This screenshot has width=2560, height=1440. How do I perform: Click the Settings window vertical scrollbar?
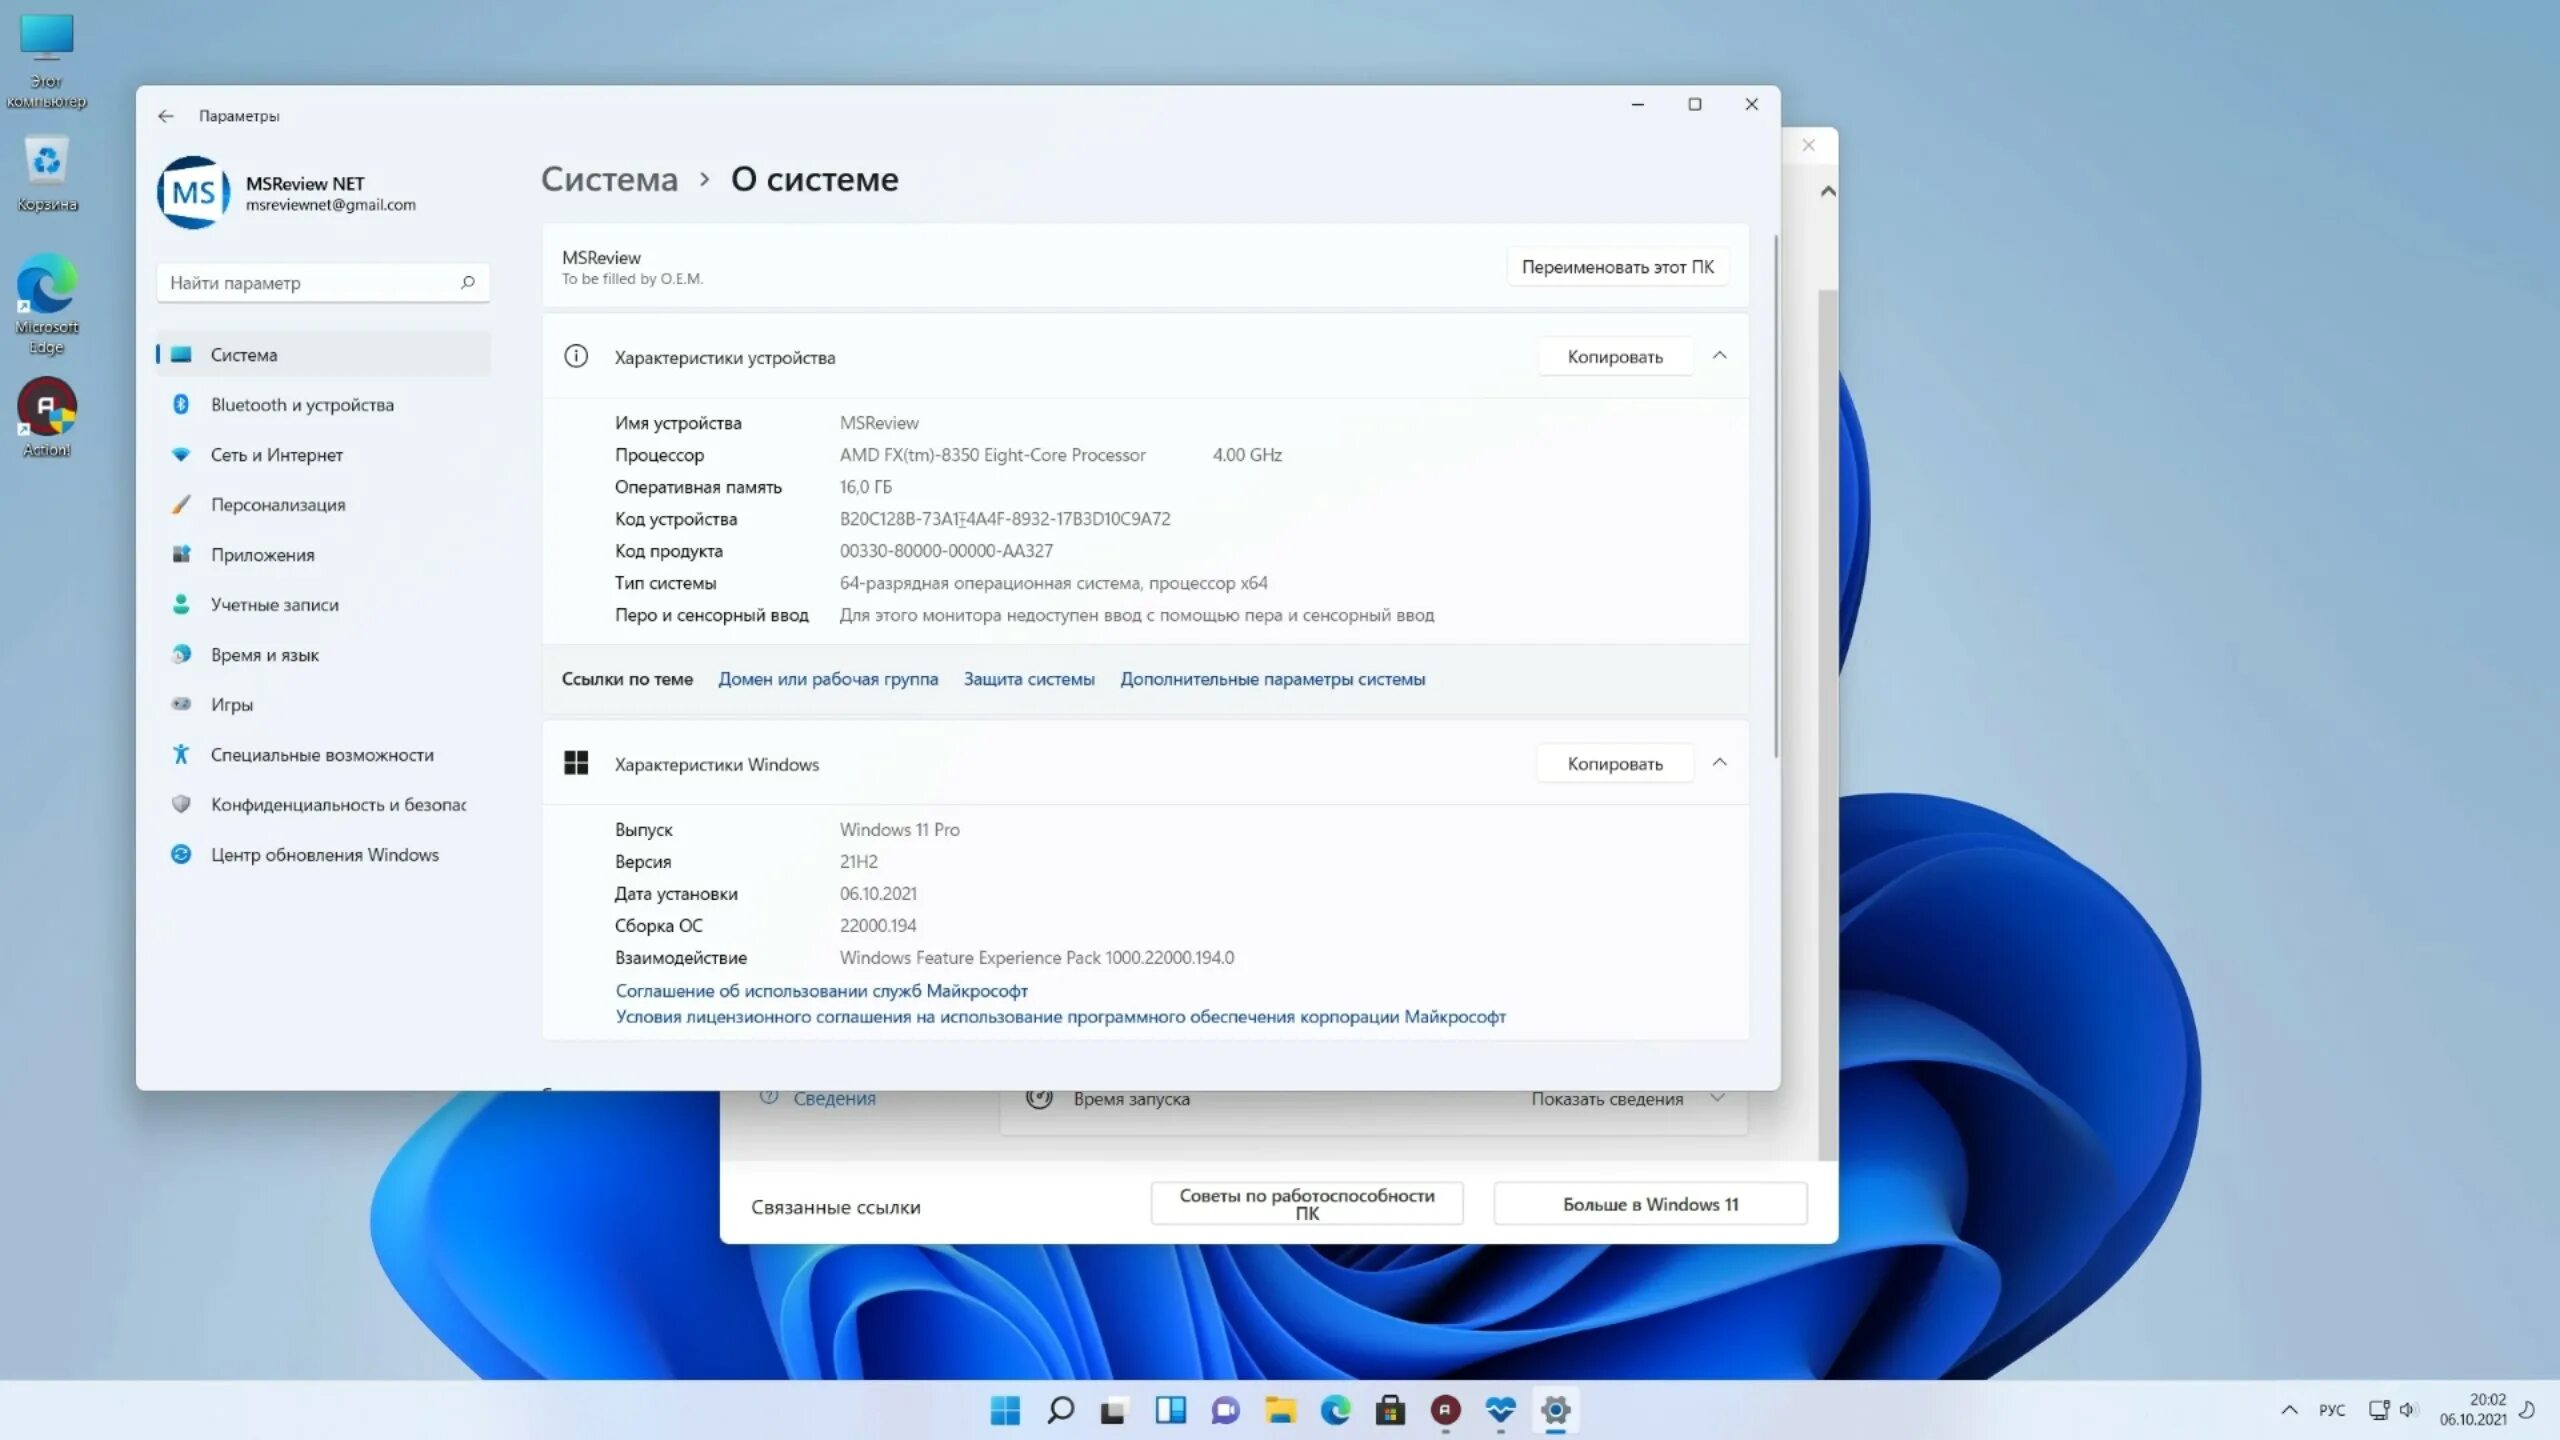(1776, 496)
